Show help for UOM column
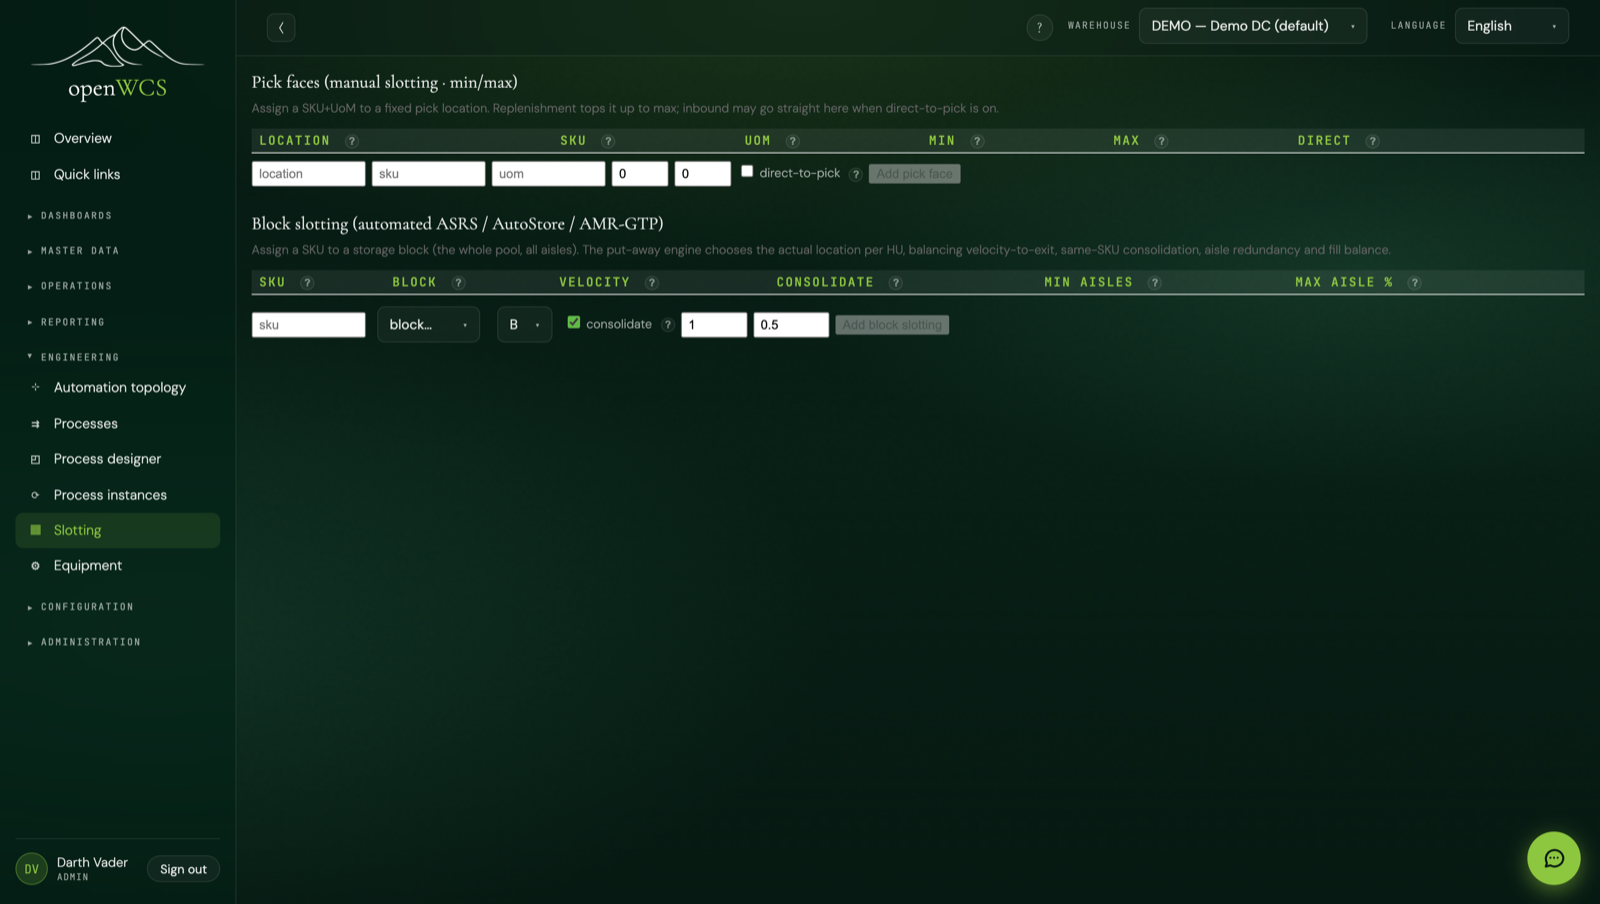1600x904 pixels. (x=793, y=141)
